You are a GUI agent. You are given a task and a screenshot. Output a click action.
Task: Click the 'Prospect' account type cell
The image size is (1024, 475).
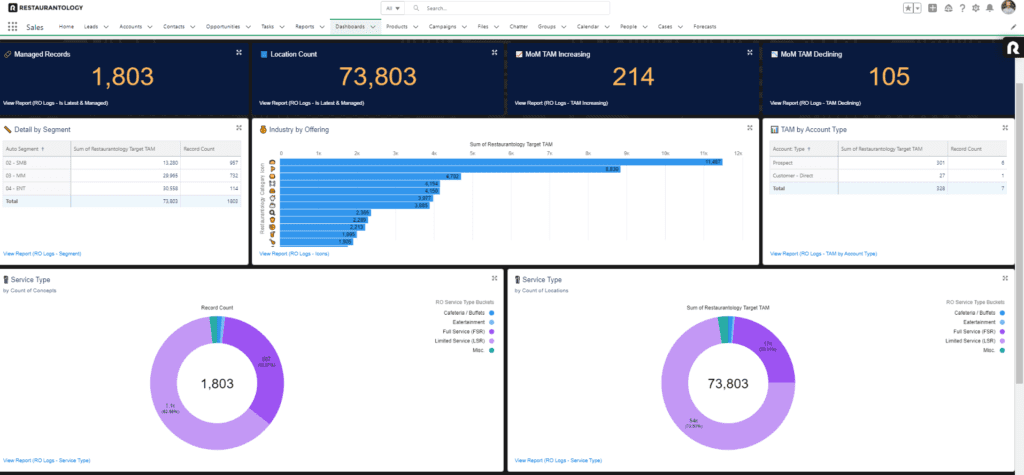tap(803, 163)
